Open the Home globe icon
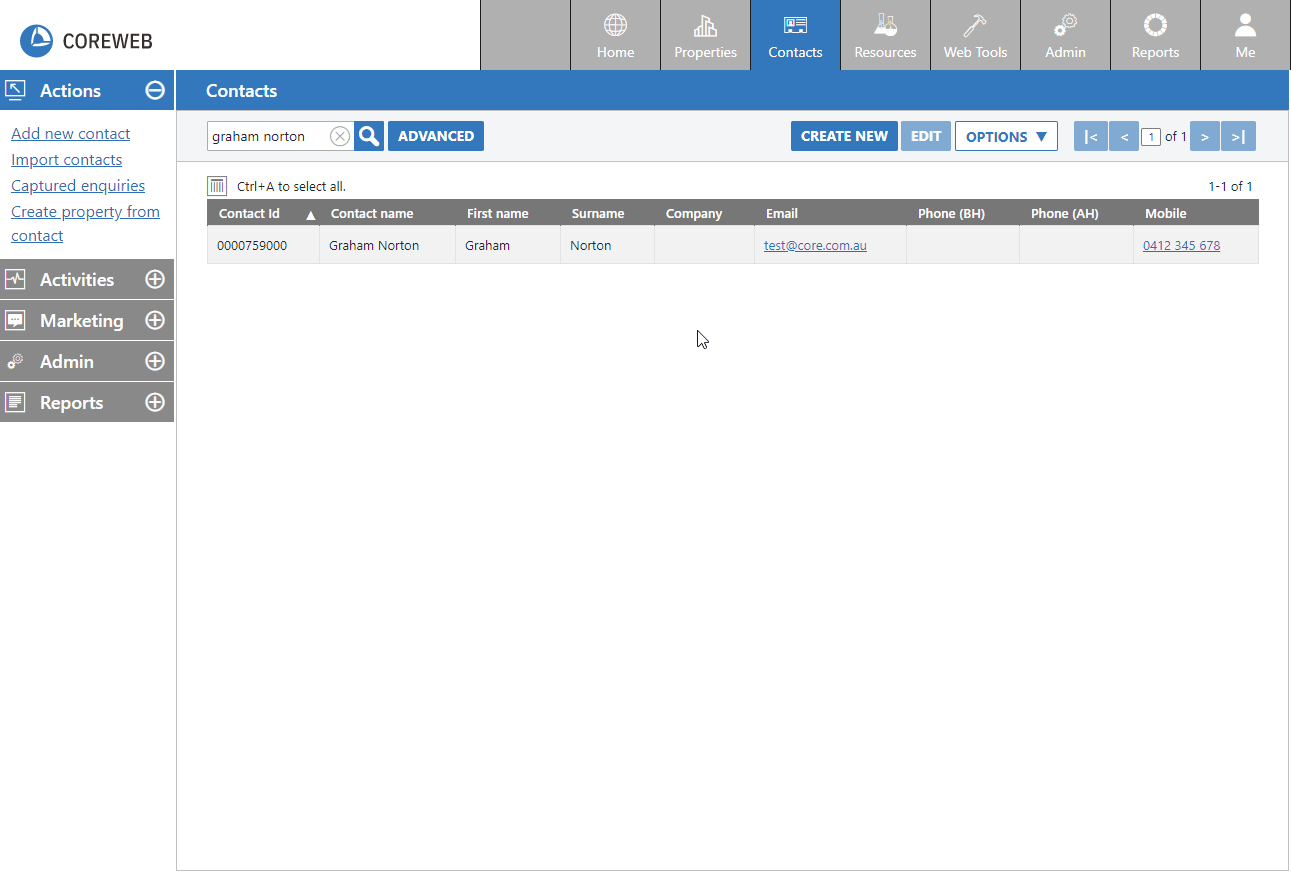Viewport: 1291px width, 872px height. point(615,26)
